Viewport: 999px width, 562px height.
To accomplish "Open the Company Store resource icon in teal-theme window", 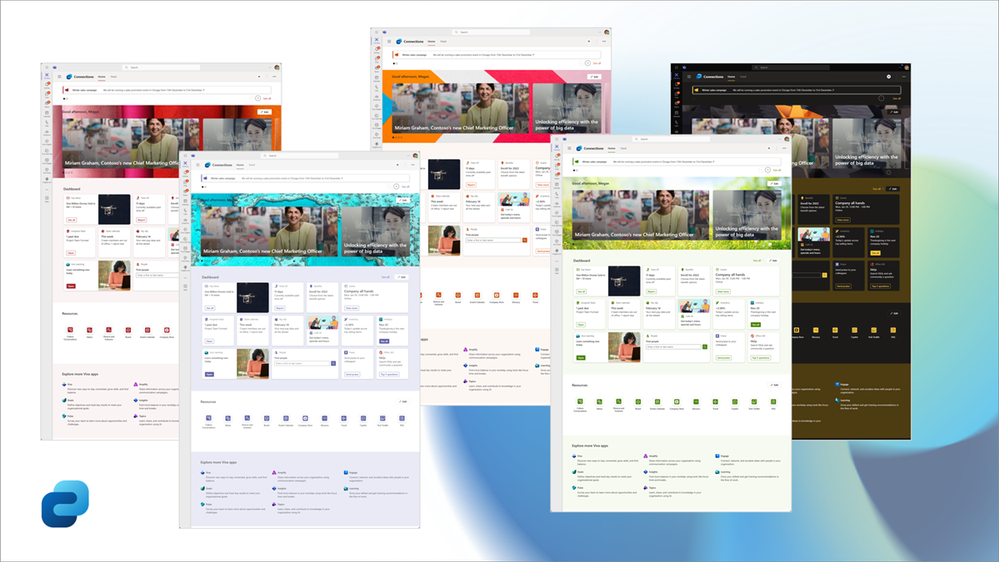I will pos(305,419).
